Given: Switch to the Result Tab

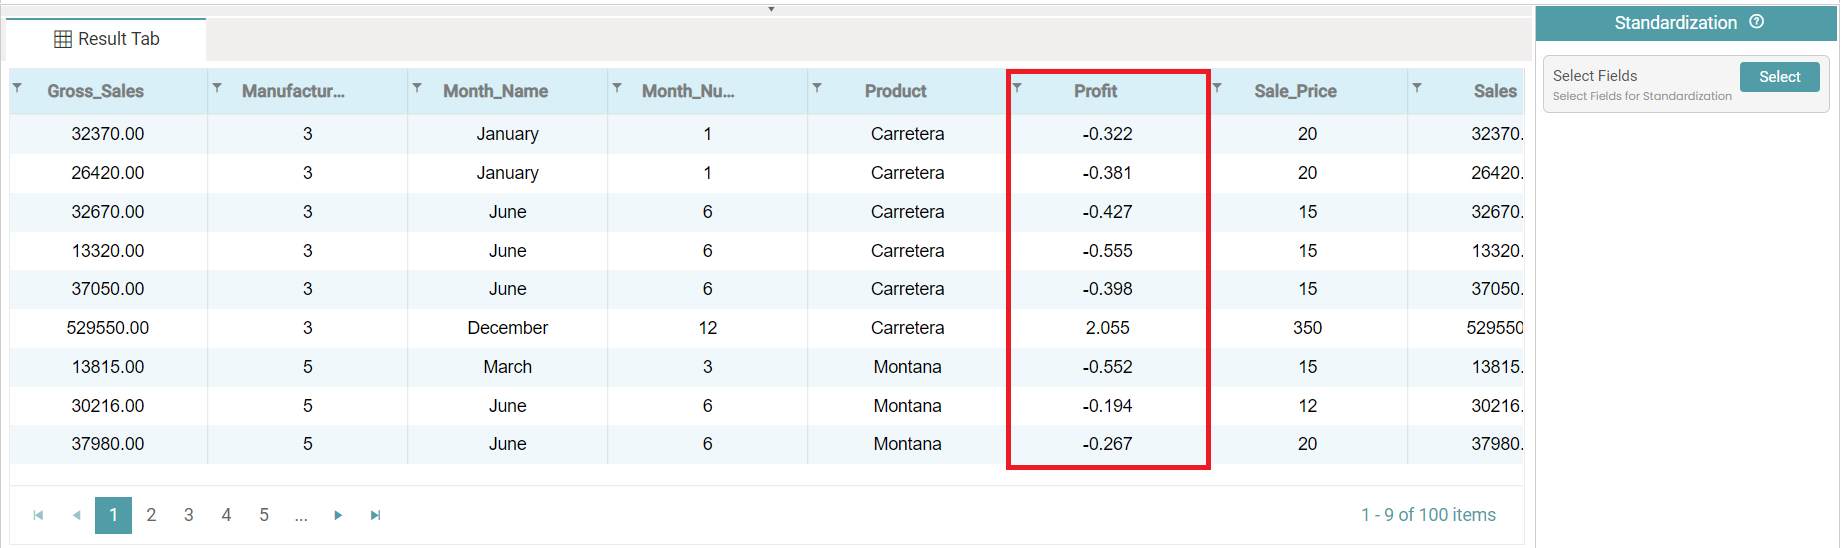Looking at the screenshot, I should (x=107, y=39).
